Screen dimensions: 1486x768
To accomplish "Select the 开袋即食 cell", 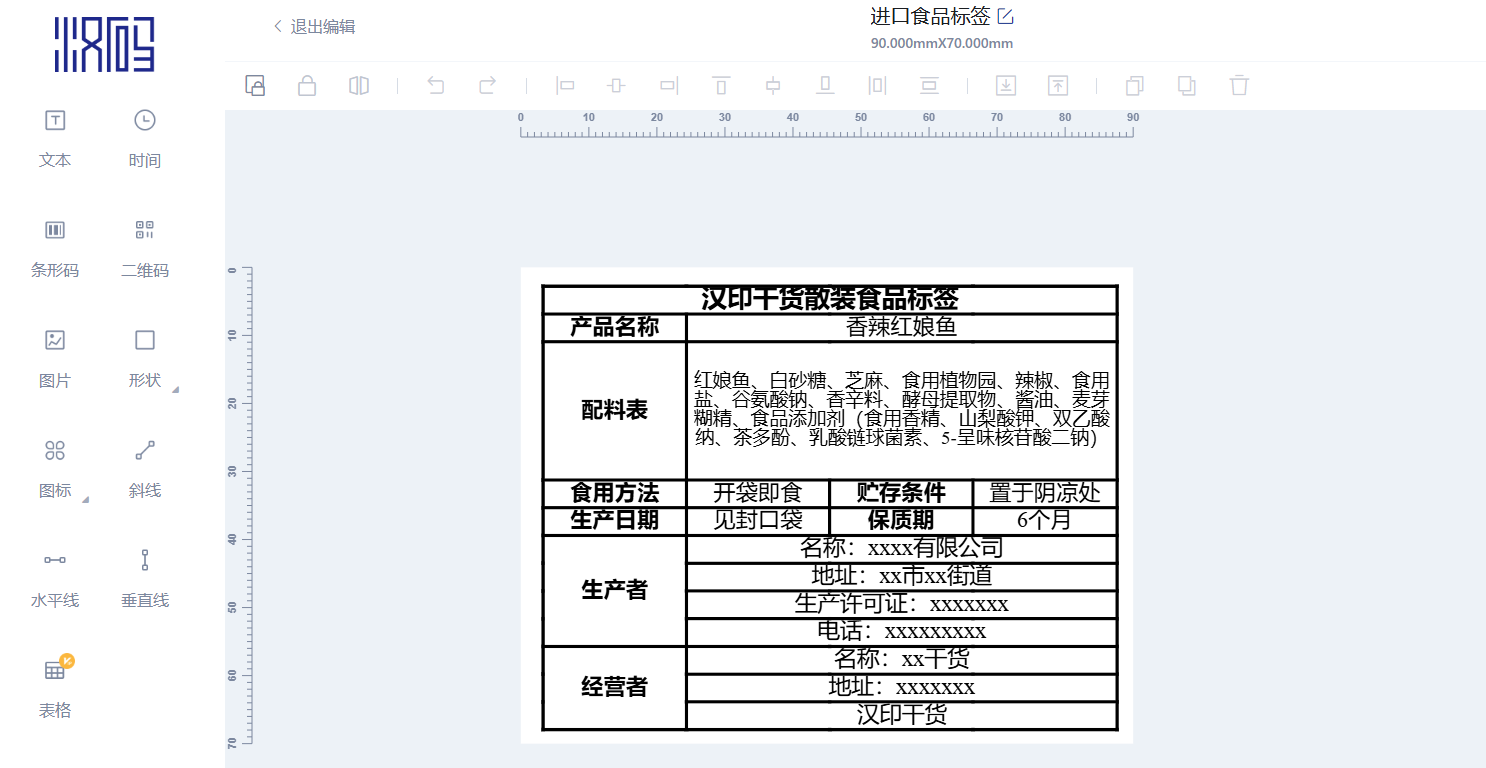I will pyautogui.click(x=758, y=493).
